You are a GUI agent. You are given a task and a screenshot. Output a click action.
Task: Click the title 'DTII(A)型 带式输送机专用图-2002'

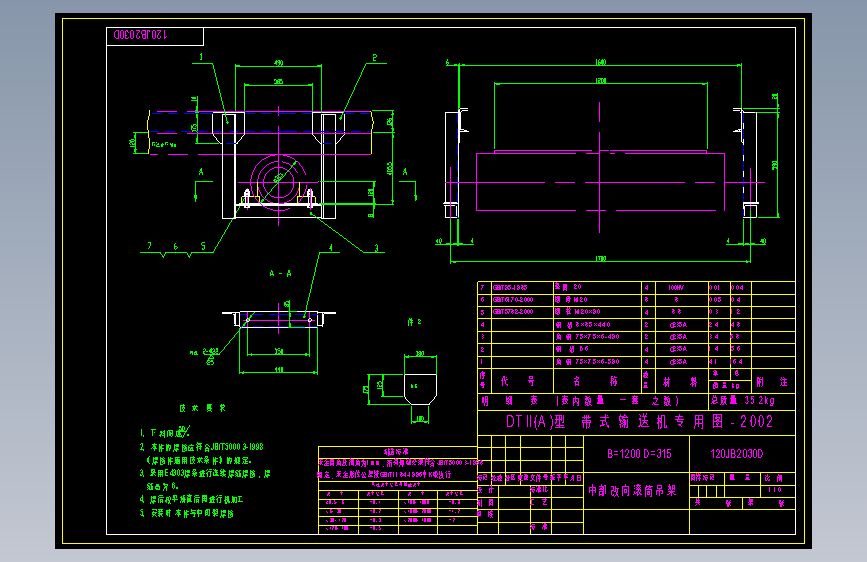coord(639,422)
